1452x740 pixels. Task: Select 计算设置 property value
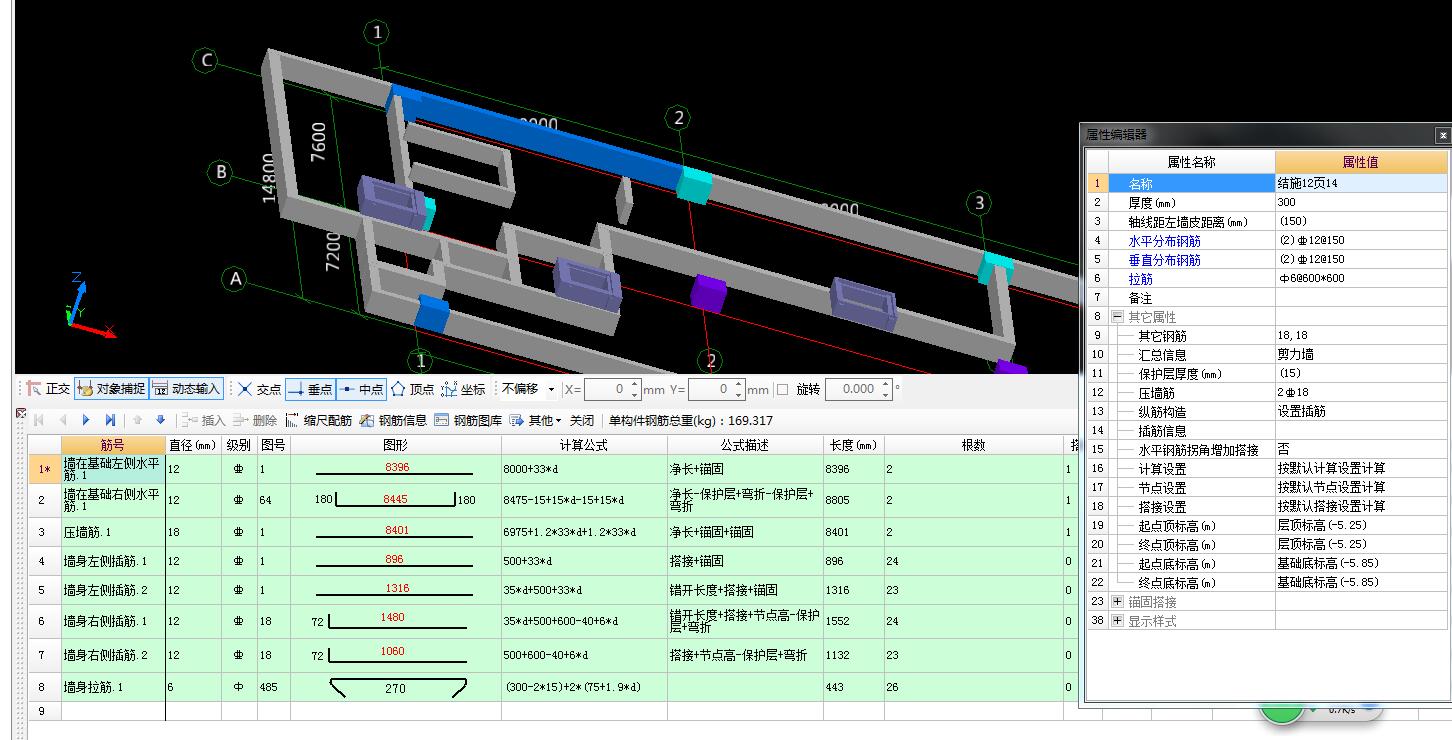pos(1361,468)
